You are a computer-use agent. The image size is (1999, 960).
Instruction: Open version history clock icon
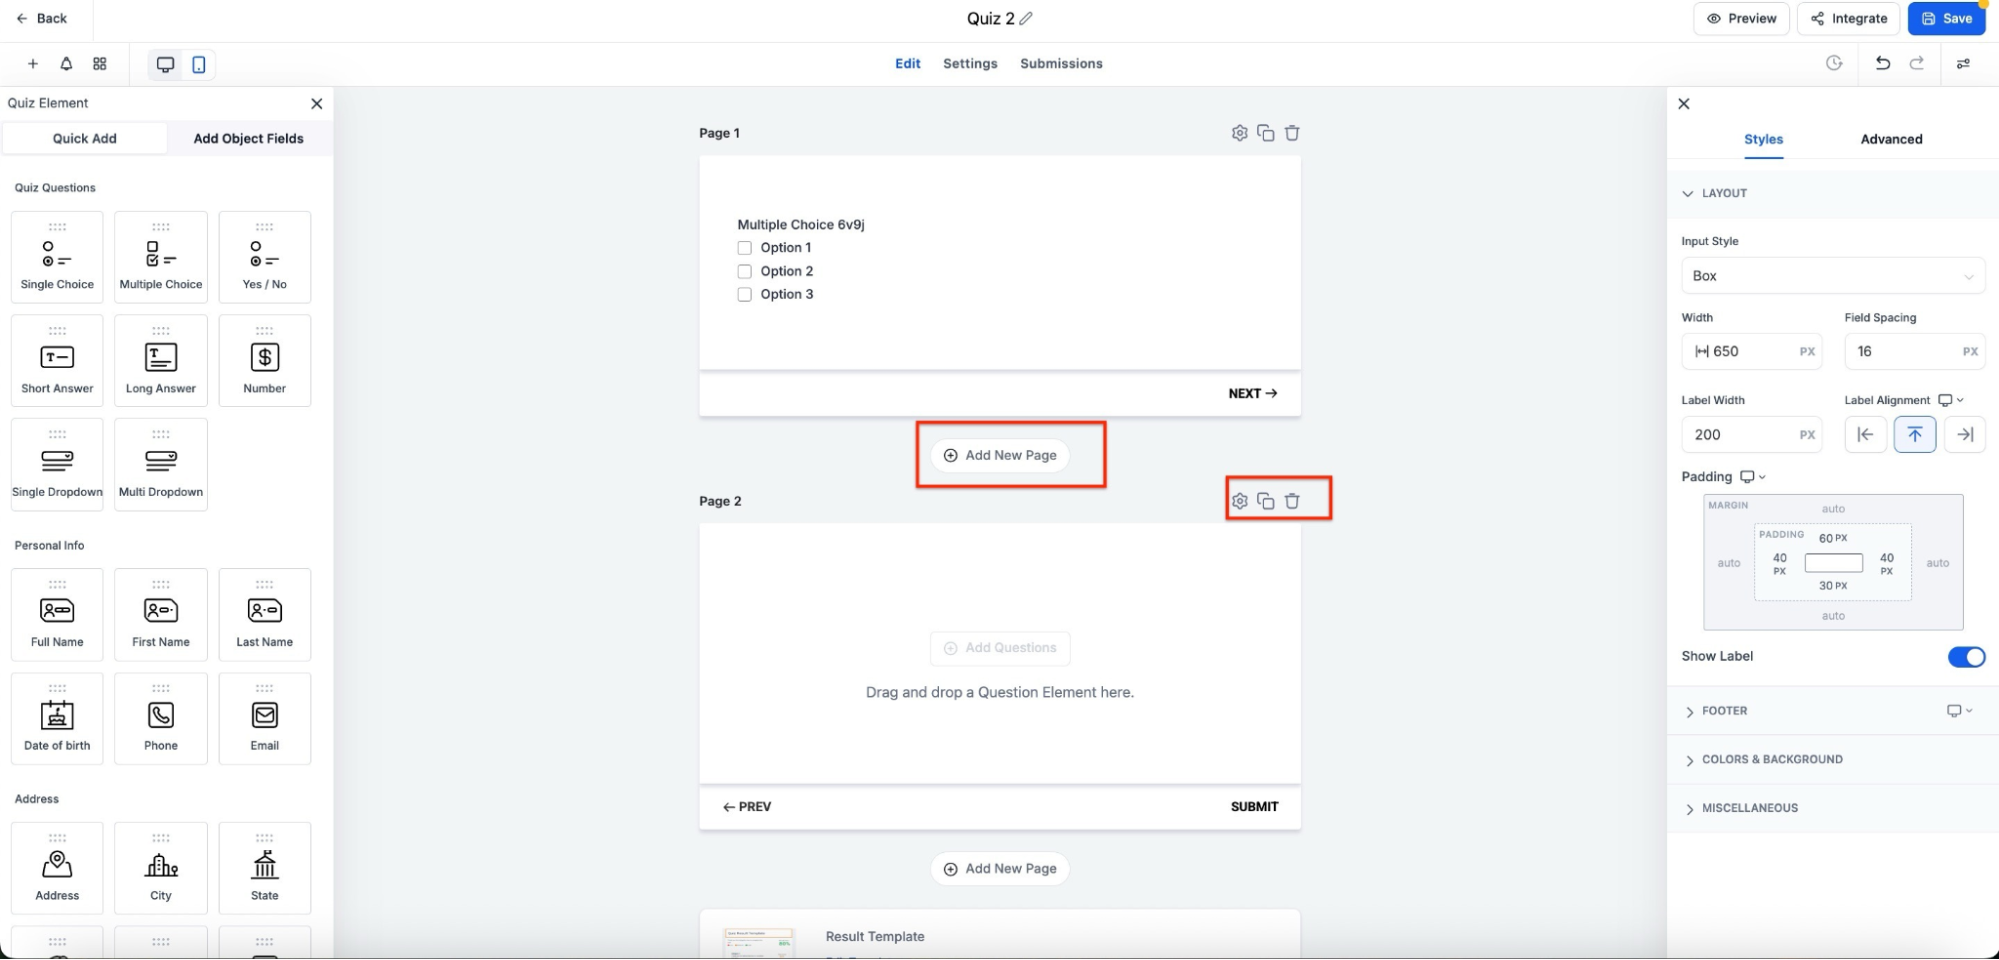point(1833,63)
